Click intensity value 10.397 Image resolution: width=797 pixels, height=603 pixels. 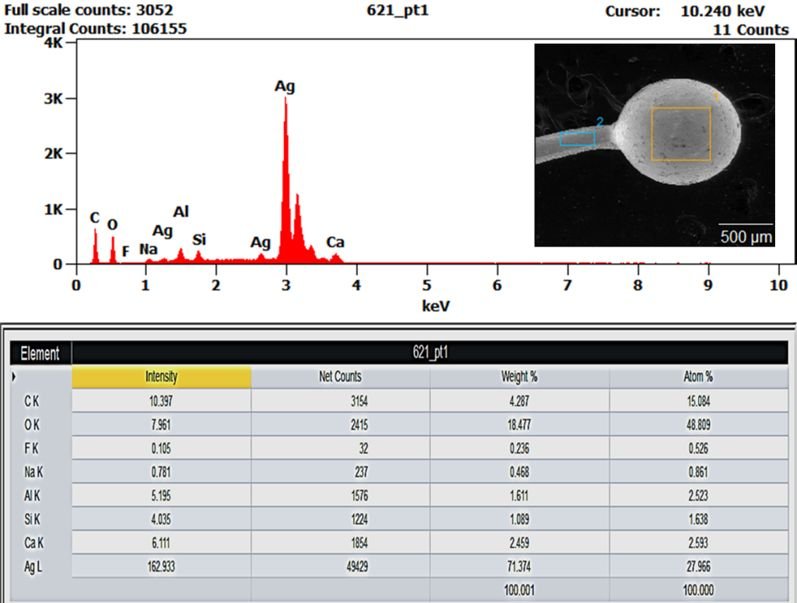pos(161,401)
